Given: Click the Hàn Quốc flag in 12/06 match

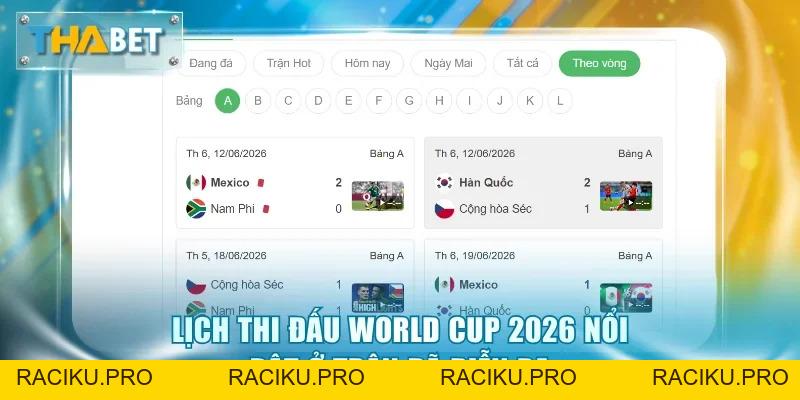Looking at the screenshot, I should (444, 183).
